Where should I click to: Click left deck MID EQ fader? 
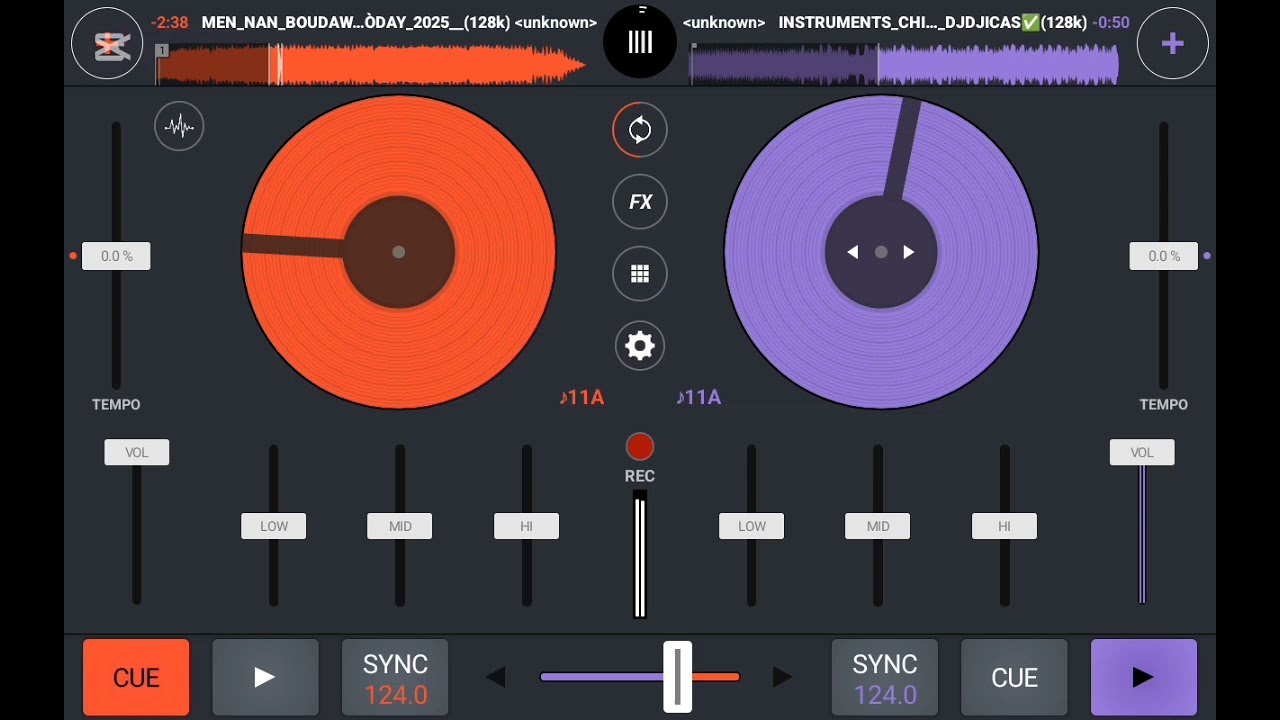tap(400, 526)
